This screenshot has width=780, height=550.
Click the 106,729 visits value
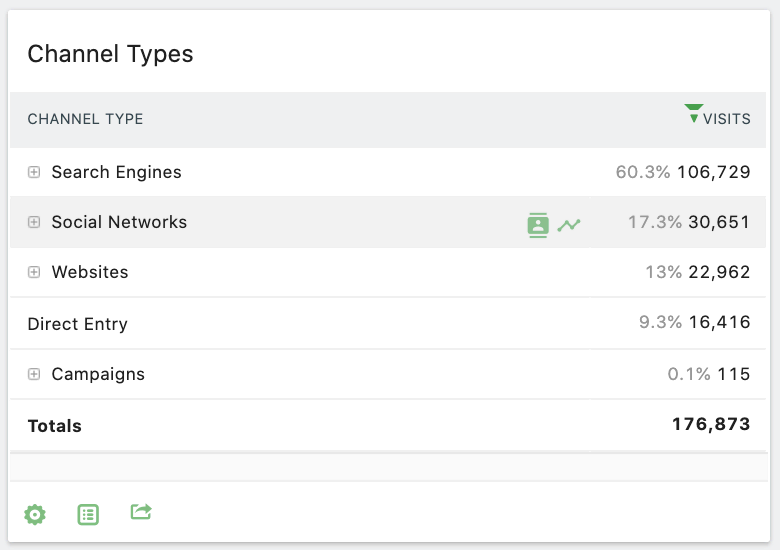point(713,172)
